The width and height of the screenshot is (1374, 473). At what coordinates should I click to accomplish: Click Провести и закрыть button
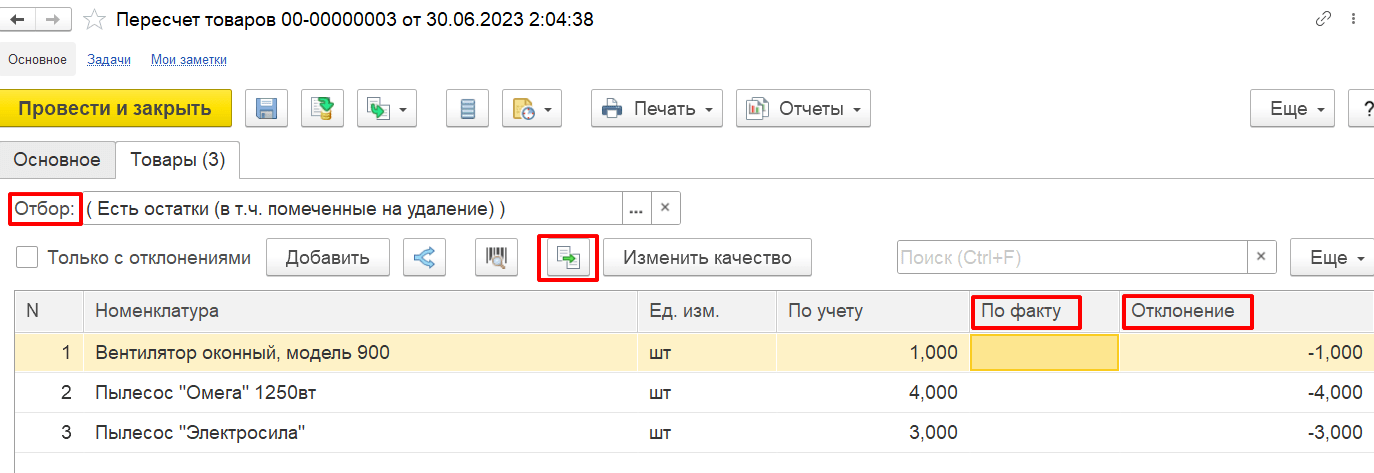115,109
